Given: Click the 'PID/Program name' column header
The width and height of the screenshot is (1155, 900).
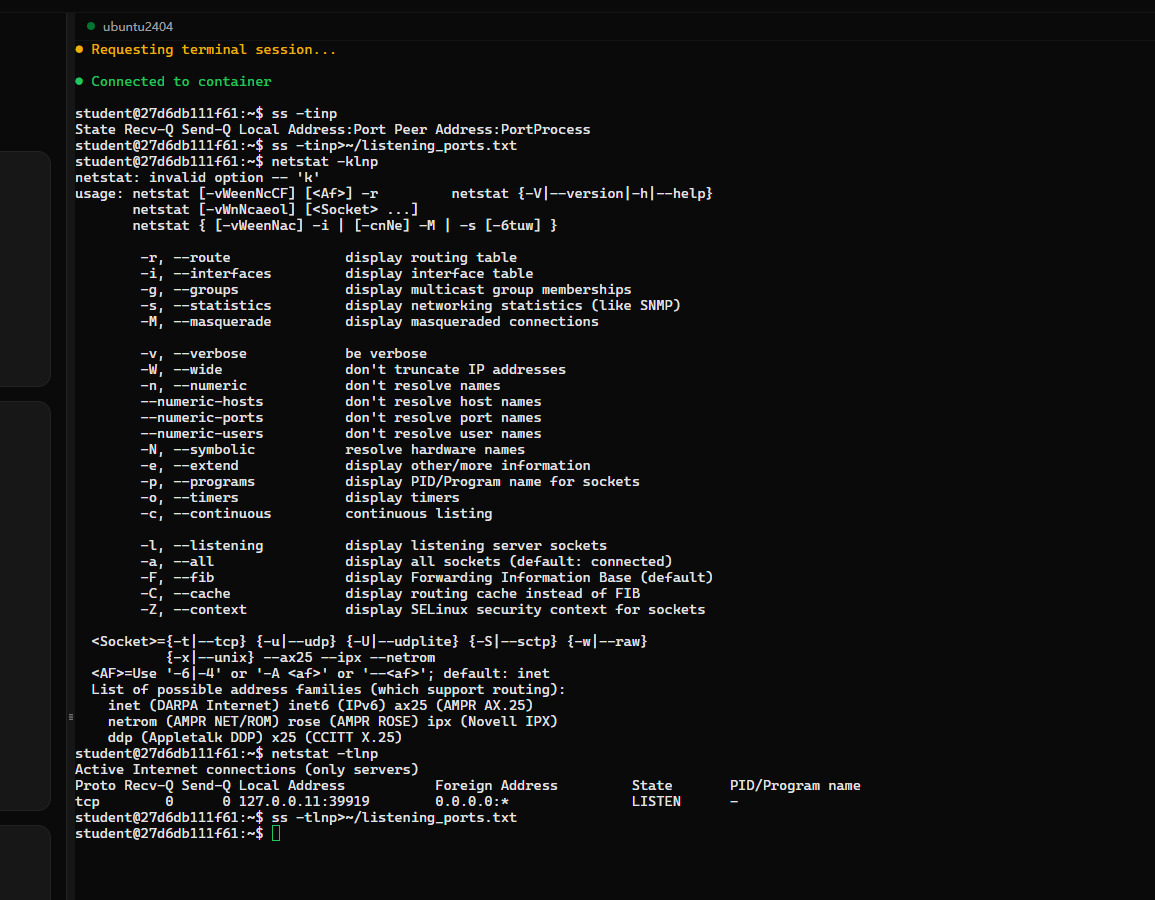Looking at the screenshot, I should [x=796, y=785].
